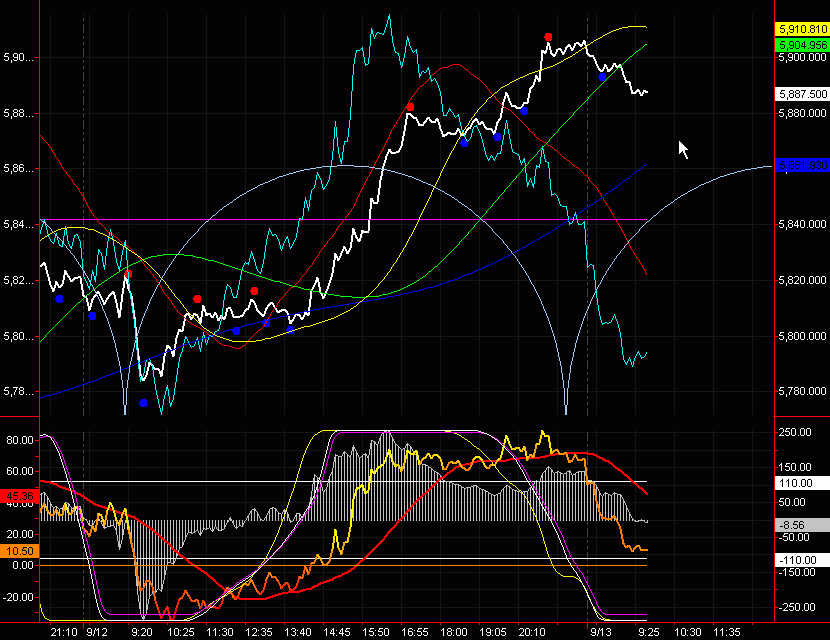
Task: Click the yellow 5,910.810 price label
Action: coord(801,29)
